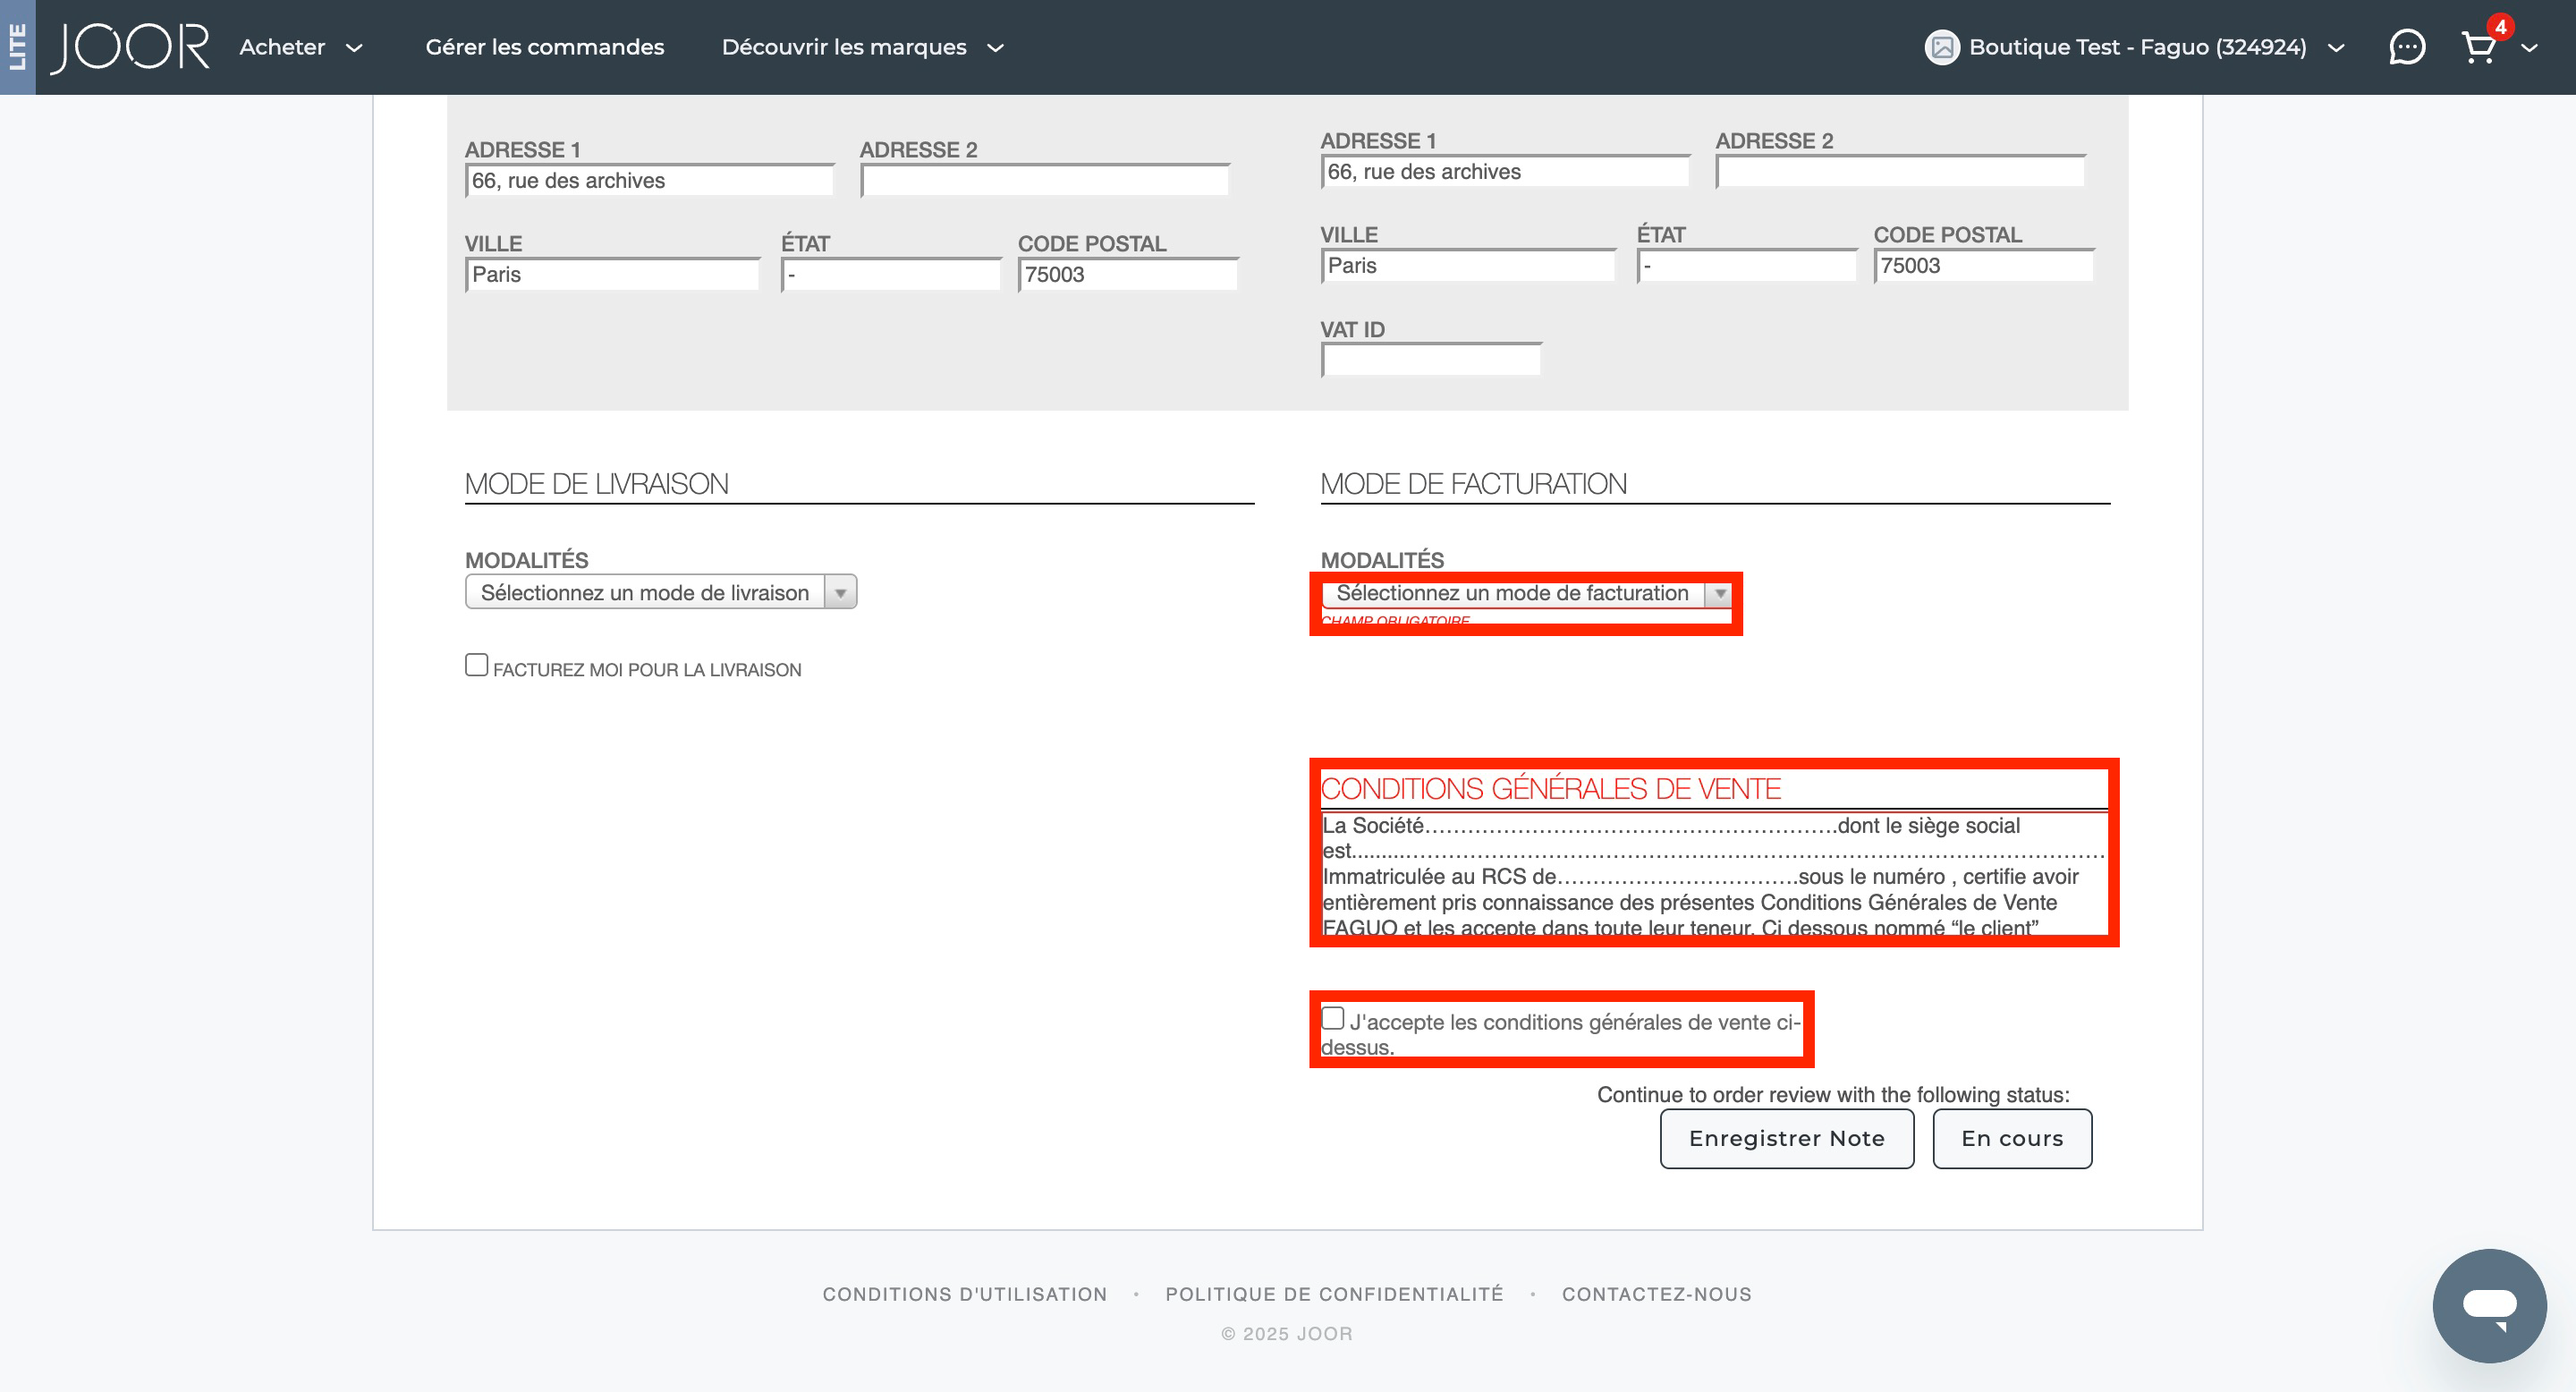Viewport: 2576px width, 1392px height.
Task: Click the JOOR logo
Action: click(x=130, y=47)
